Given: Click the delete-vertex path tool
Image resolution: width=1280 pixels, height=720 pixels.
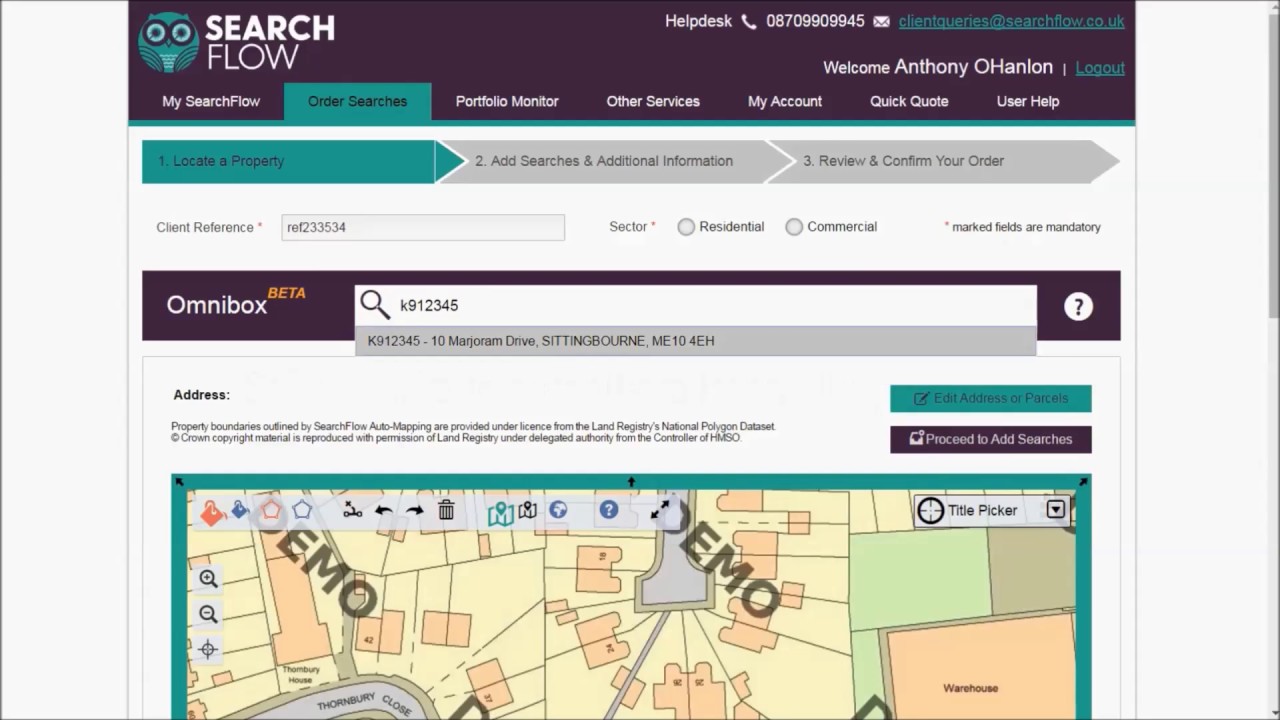Looking at the screenshot, I should tap(352, 511).
